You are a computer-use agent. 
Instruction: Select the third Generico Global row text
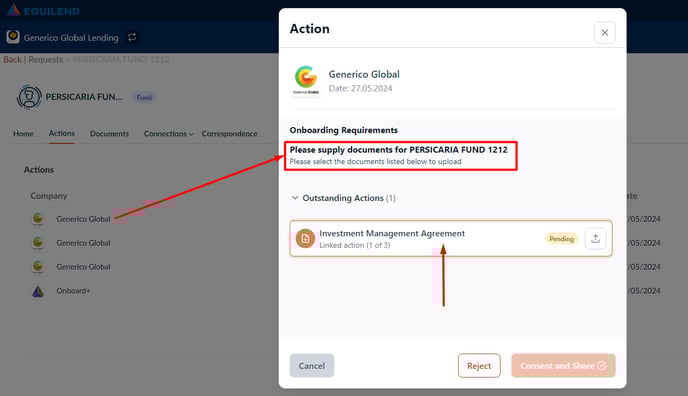point(83,267)
